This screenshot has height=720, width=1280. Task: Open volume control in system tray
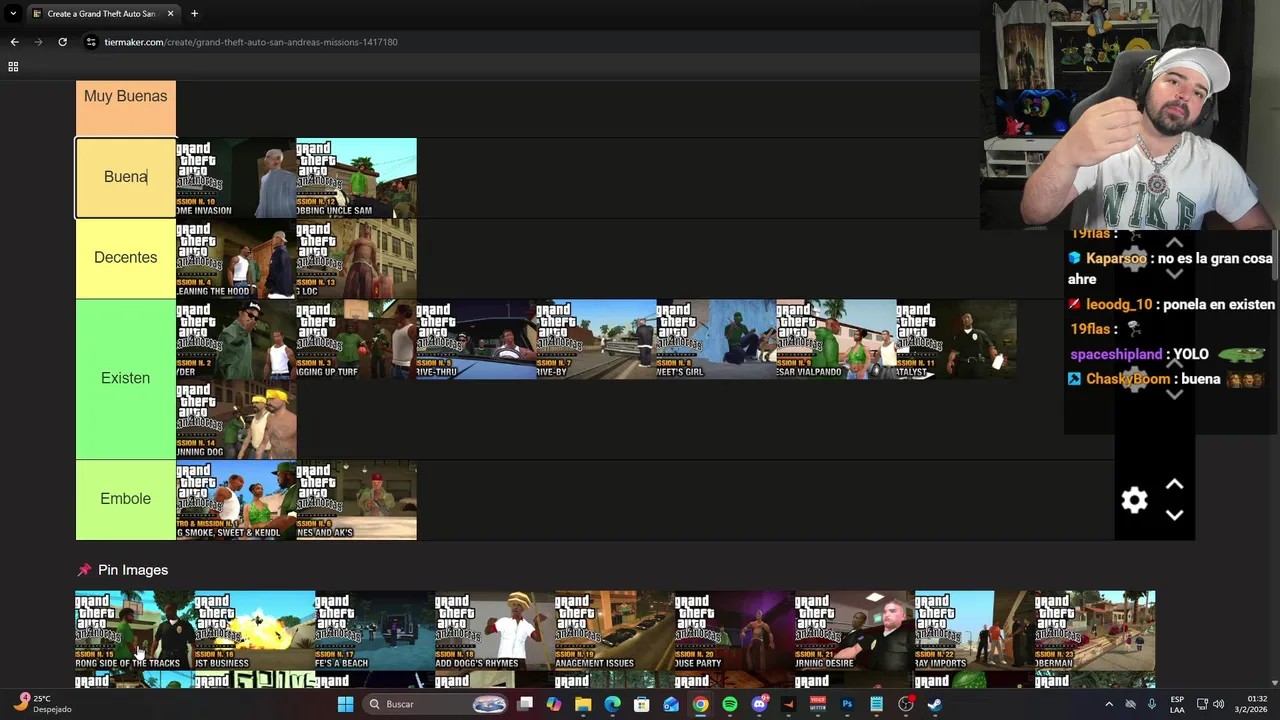(1218, 704)
